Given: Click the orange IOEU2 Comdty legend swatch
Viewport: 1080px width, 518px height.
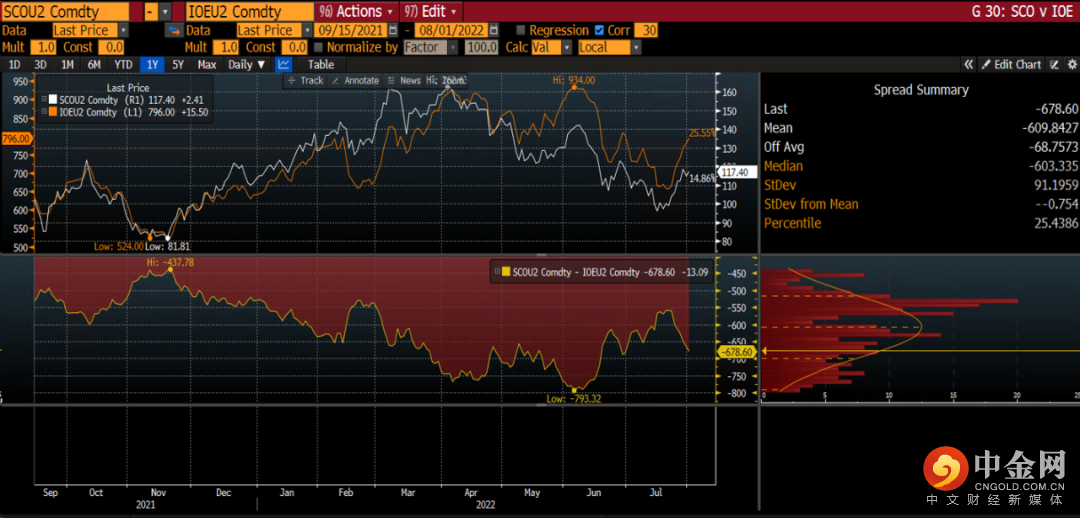Looking at the screenshot, I should (x=52, y=112).
